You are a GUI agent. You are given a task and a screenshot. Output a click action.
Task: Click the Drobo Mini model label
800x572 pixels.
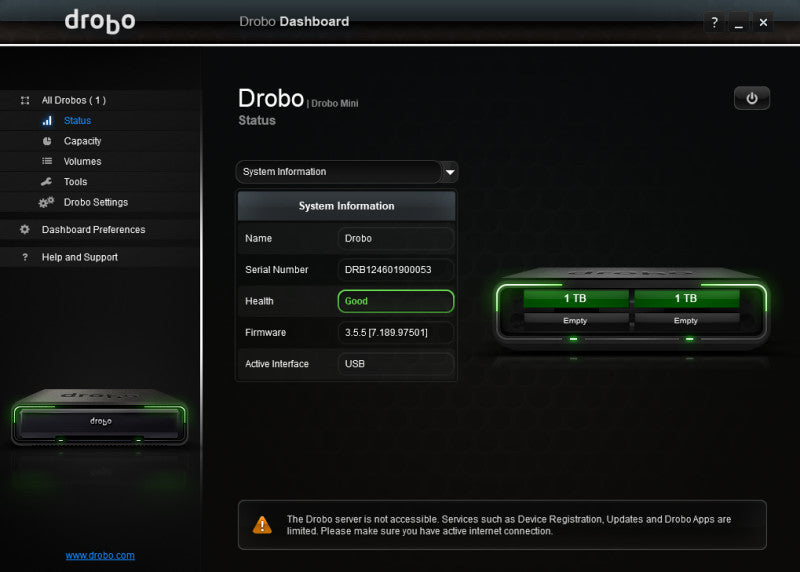click(335, 104)
